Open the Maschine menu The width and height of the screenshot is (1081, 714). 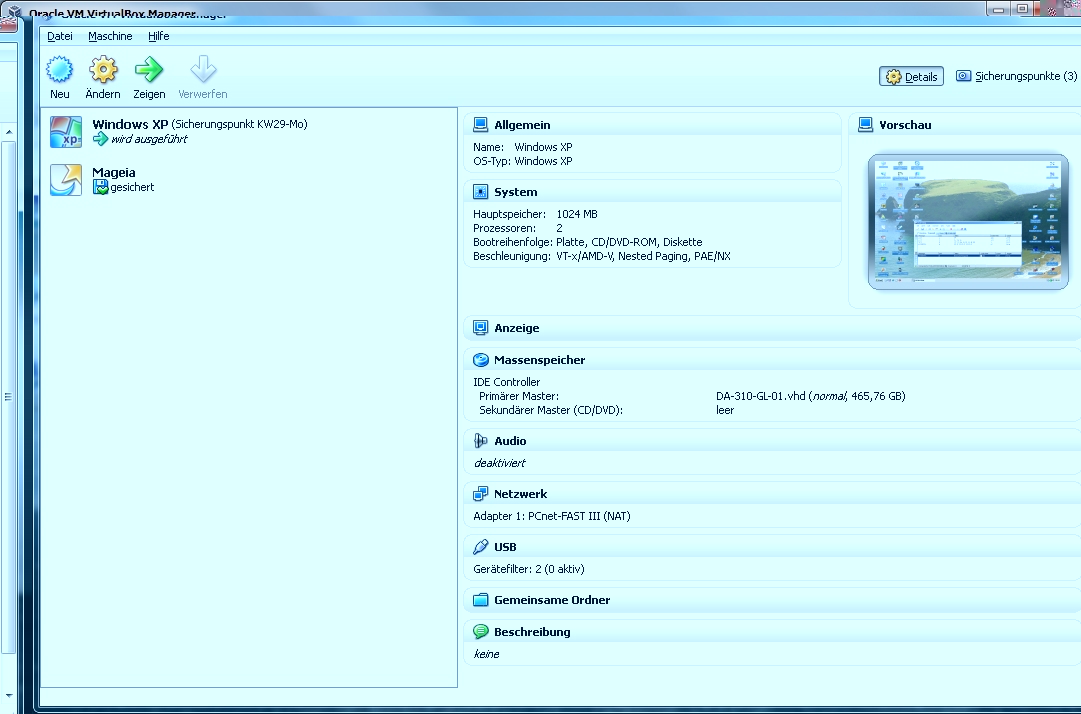[x=110, y=36]
